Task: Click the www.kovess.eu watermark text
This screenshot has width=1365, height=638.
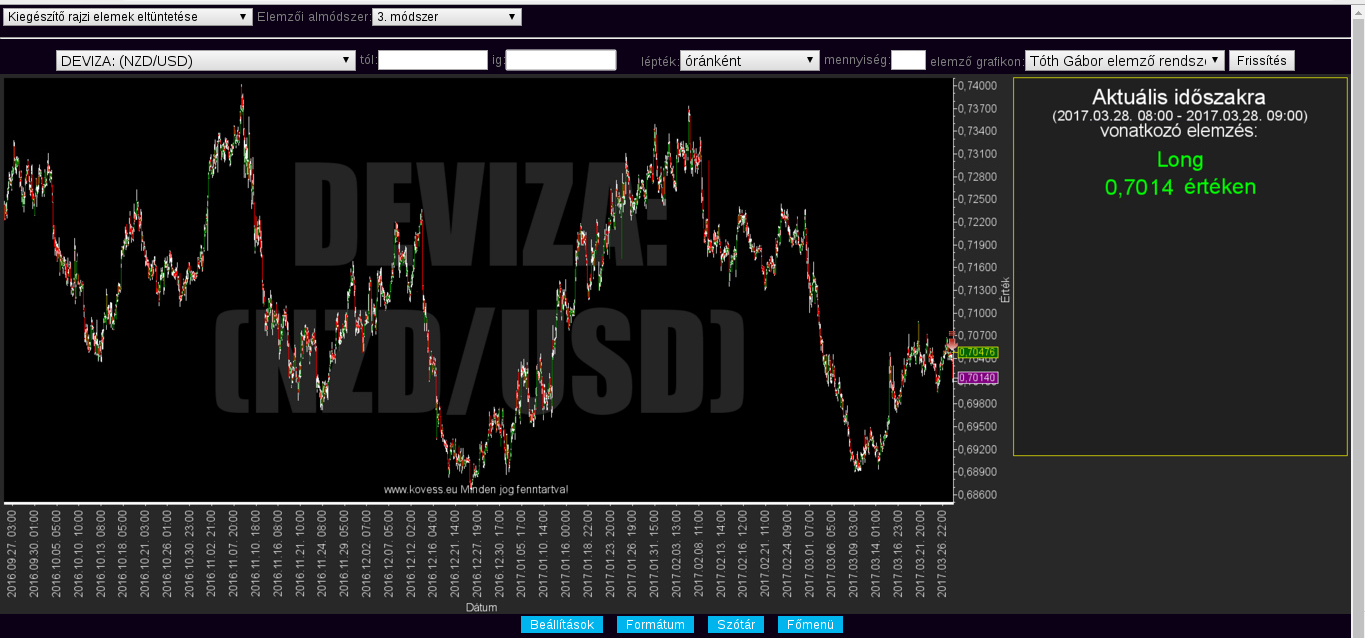Action: click(476, 490)
